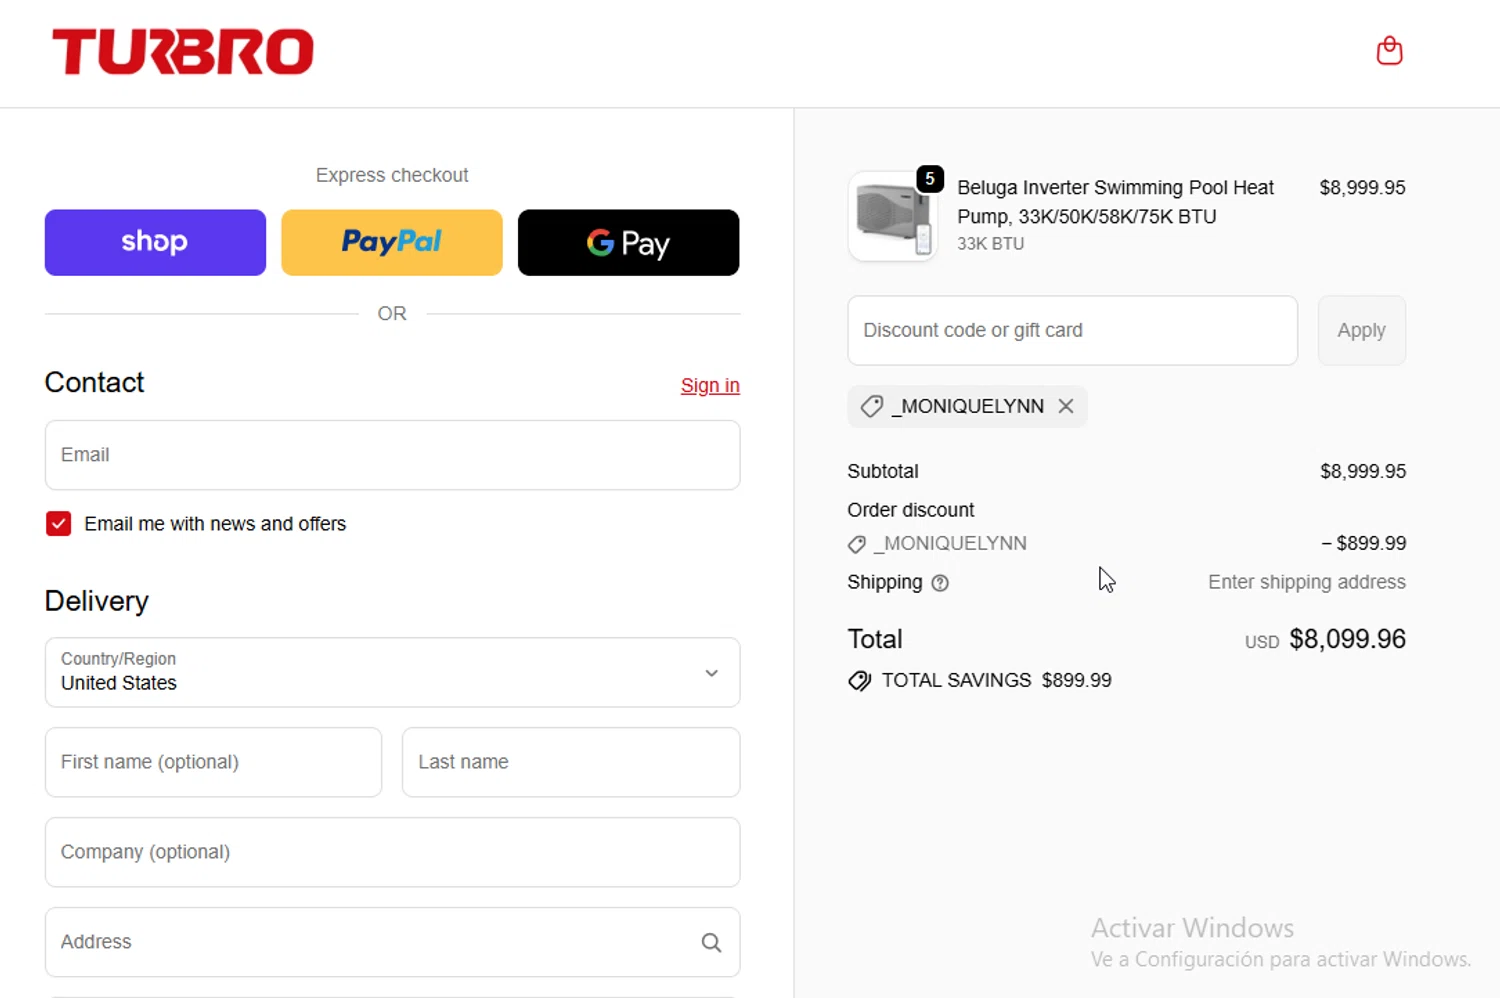
Task: Click the Subtotal label
Action: [x=882, y=471]
